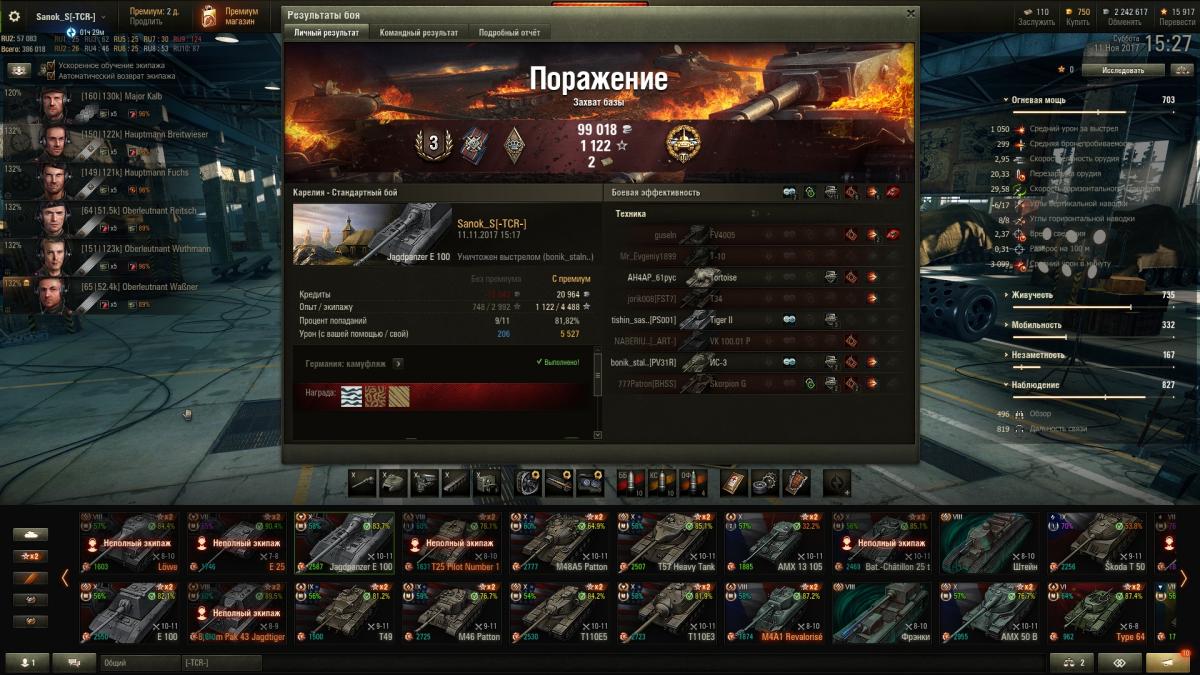
Task: Expand the Живучесть section
Action: tap(1005, 295)
